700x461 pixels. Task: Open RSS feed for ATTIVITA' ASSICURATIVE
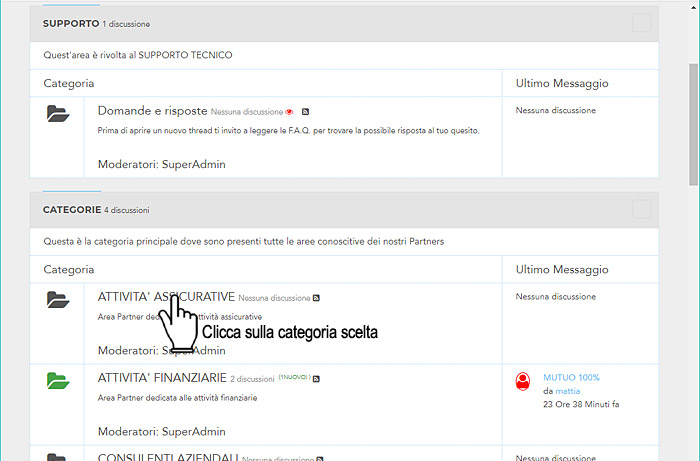click(317, 298)
